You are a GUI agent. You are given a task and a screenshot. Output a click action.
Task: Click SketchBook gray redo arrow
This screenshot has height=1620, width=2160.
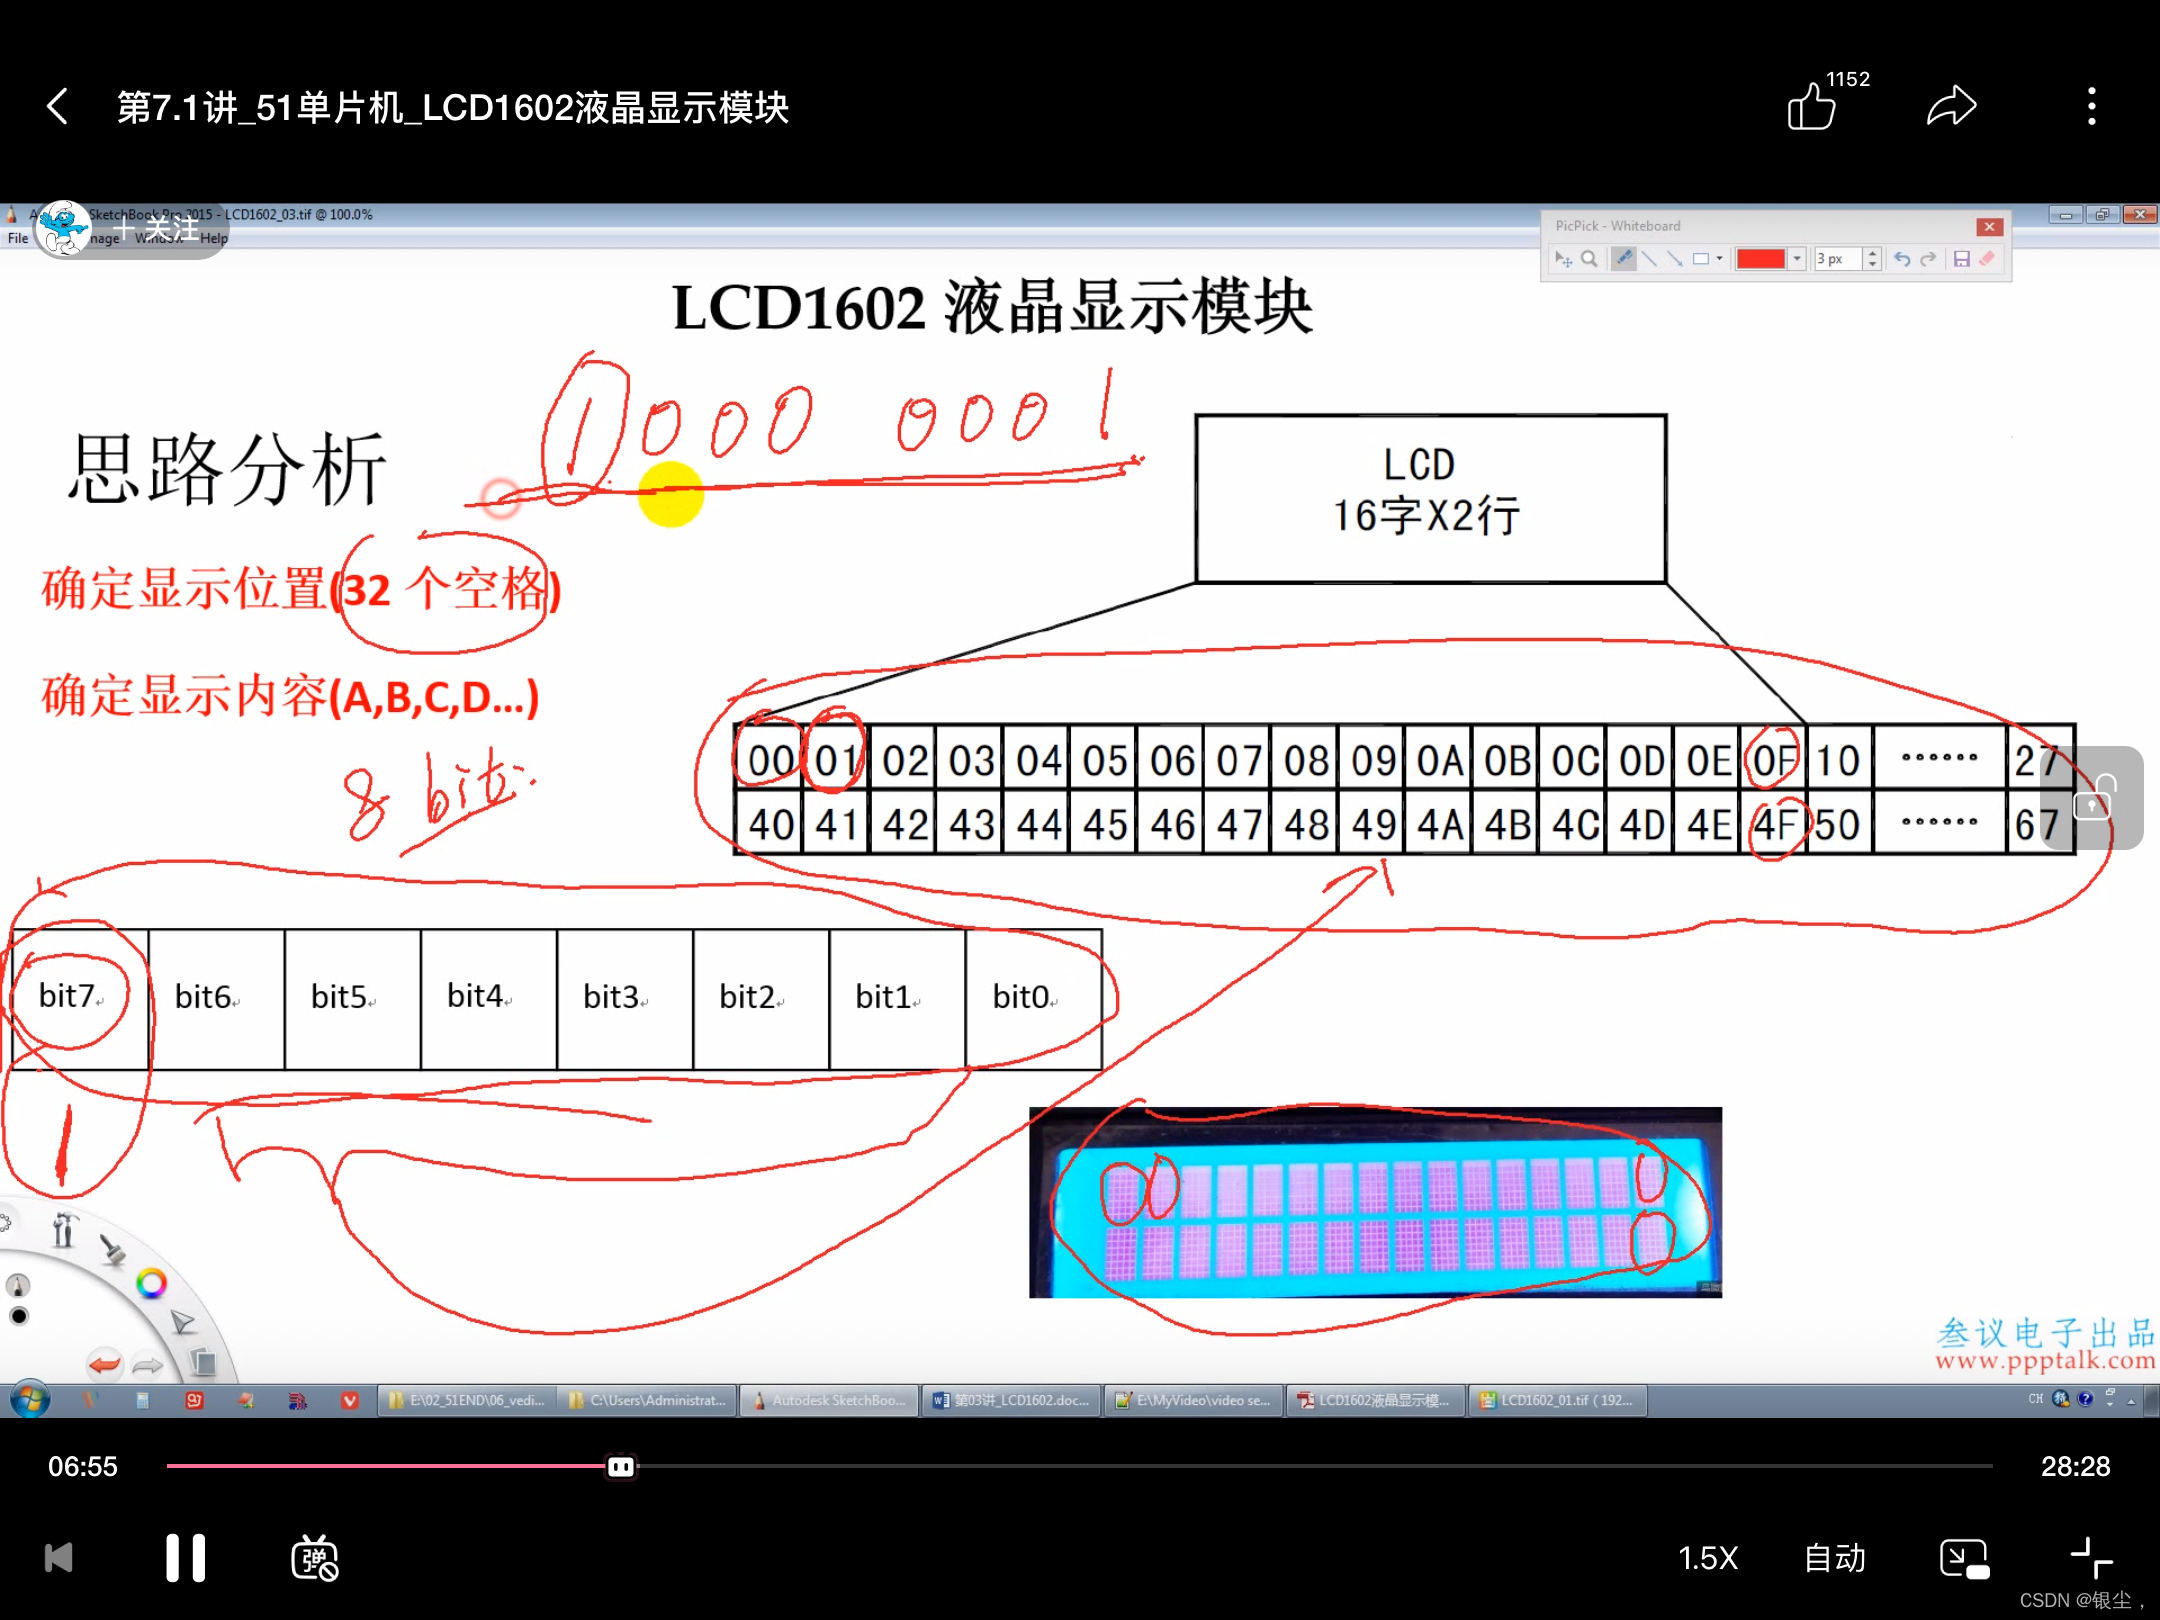147,1365
